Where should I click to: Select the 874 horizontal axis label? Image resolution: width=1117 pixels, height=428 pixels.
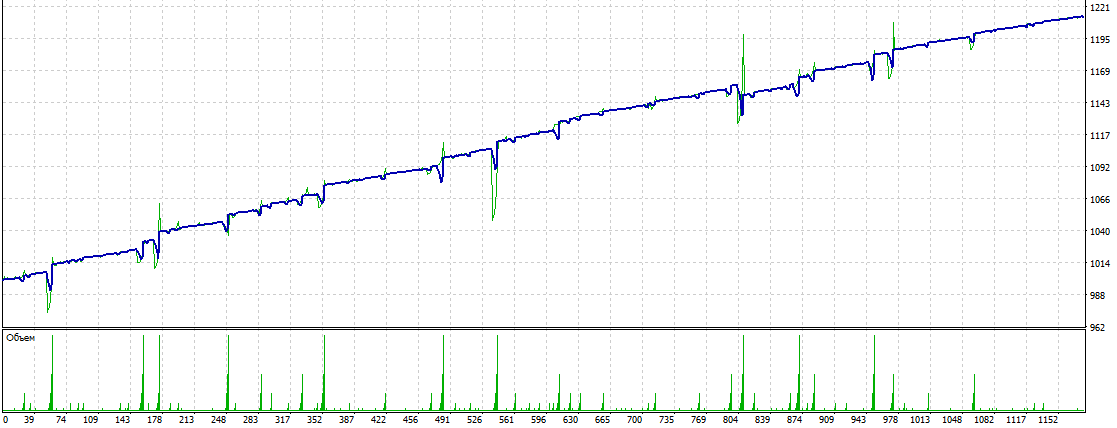[796, 420]
